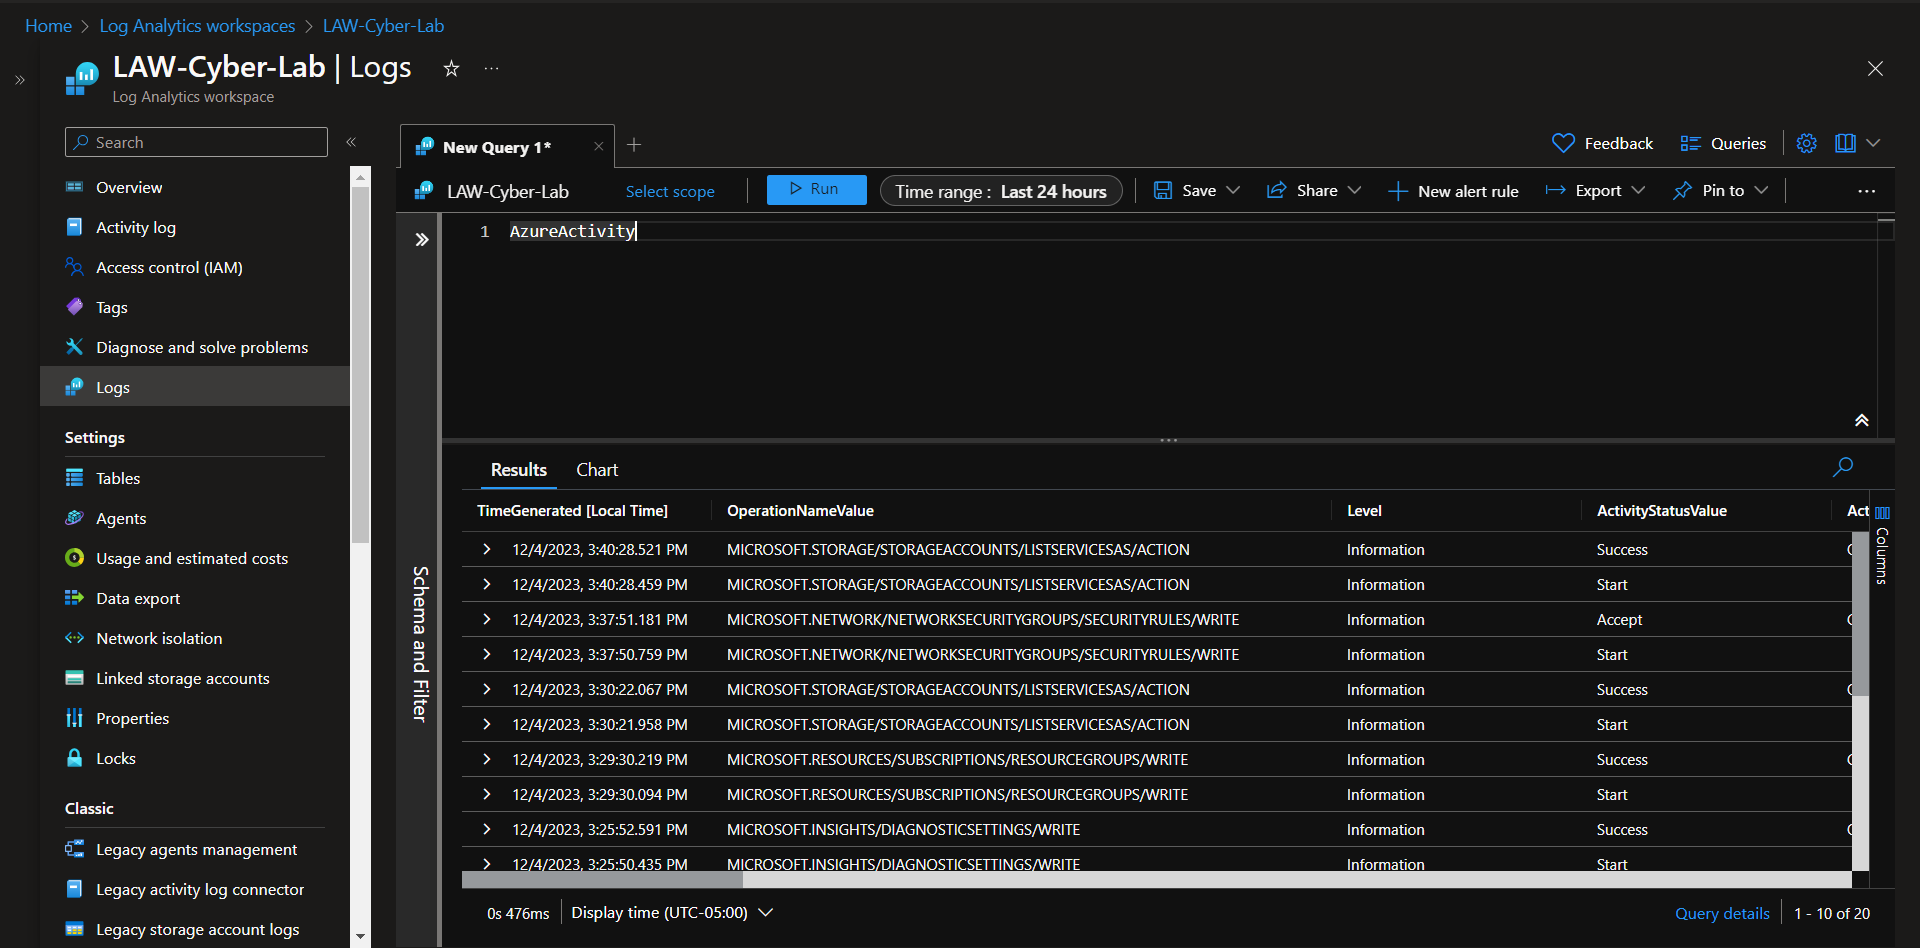Sort by the Level column header
The width and height of the screenshot is (1920, 948).
[1364, 510]
